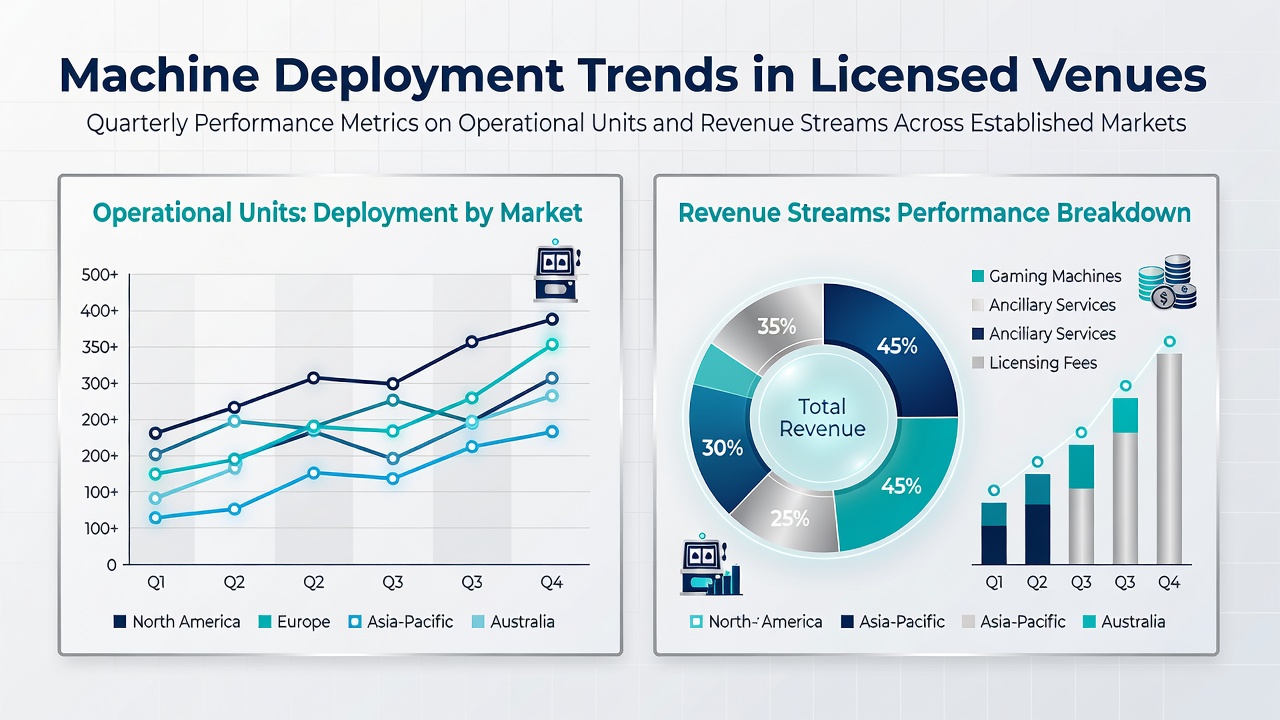This screenshot has width=1280, height=720.
Task: Click the 'Q1' label under the line chart
Action: tap(156, 582)
